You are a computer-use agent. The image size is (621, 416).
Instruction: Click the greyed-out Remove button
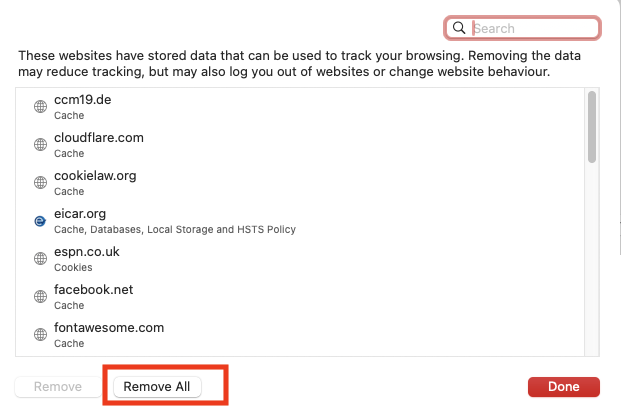click(x=58, y=386)
